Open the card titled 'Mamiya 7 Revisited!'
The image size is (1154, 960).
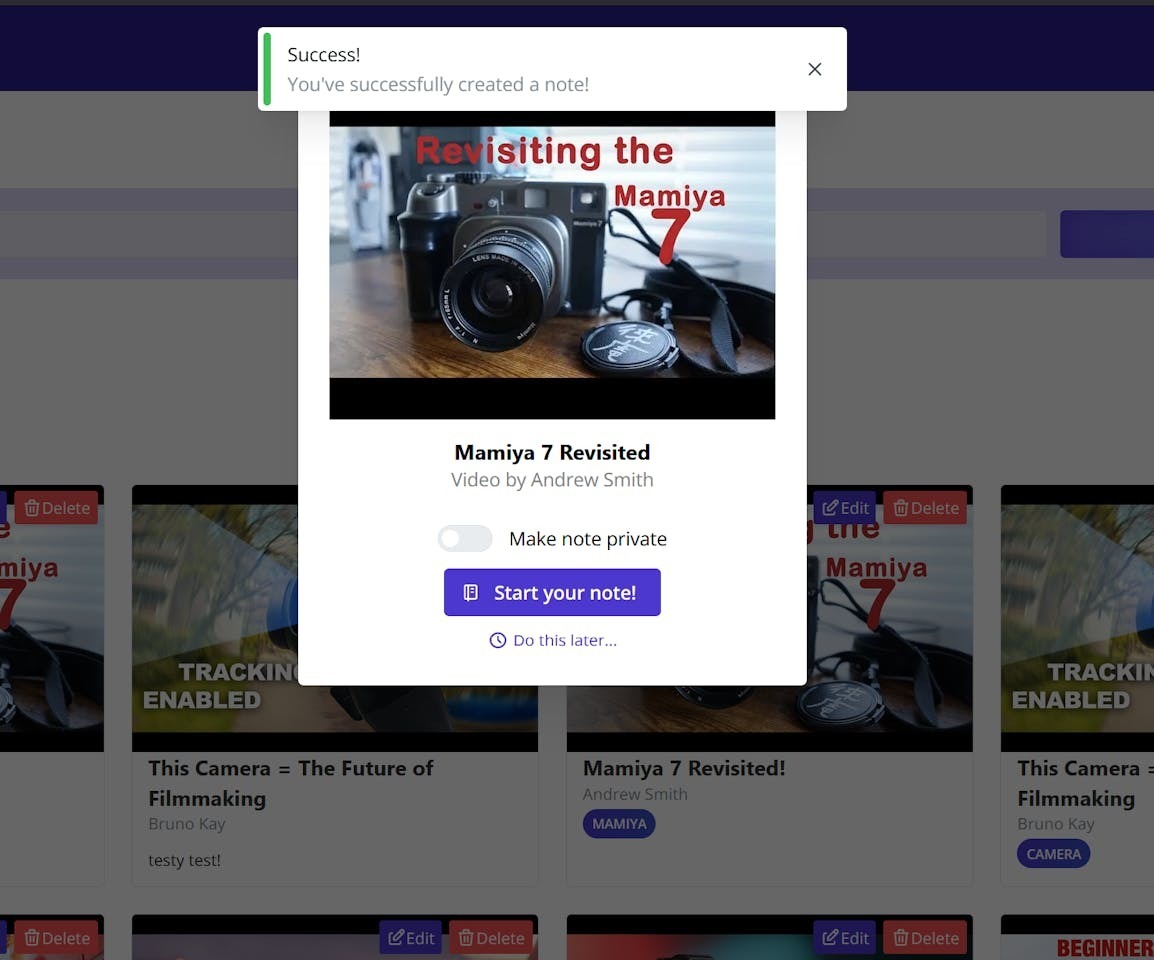pyautogui.click(x=684, y=768)
